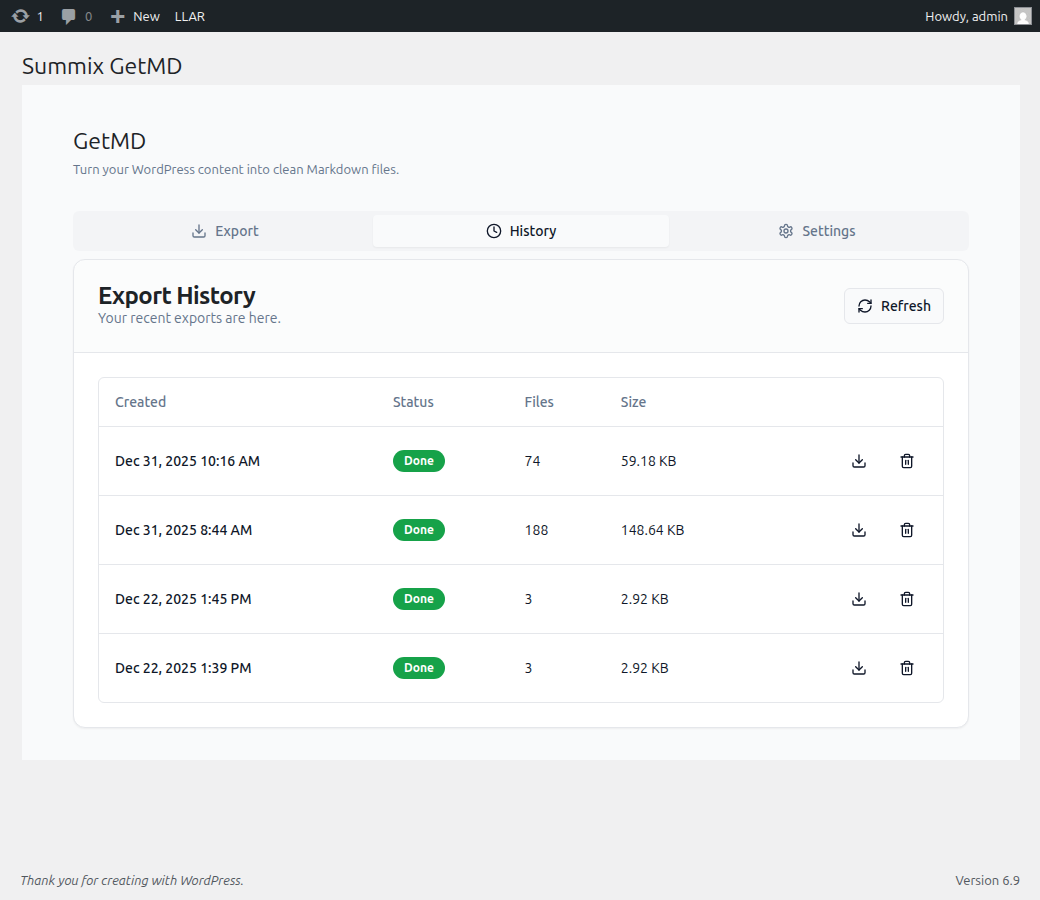Delete the Dec 31, 2025 10:16 AM export
This screenshot has width=1040, height=900.
click(x=907, y=461)
